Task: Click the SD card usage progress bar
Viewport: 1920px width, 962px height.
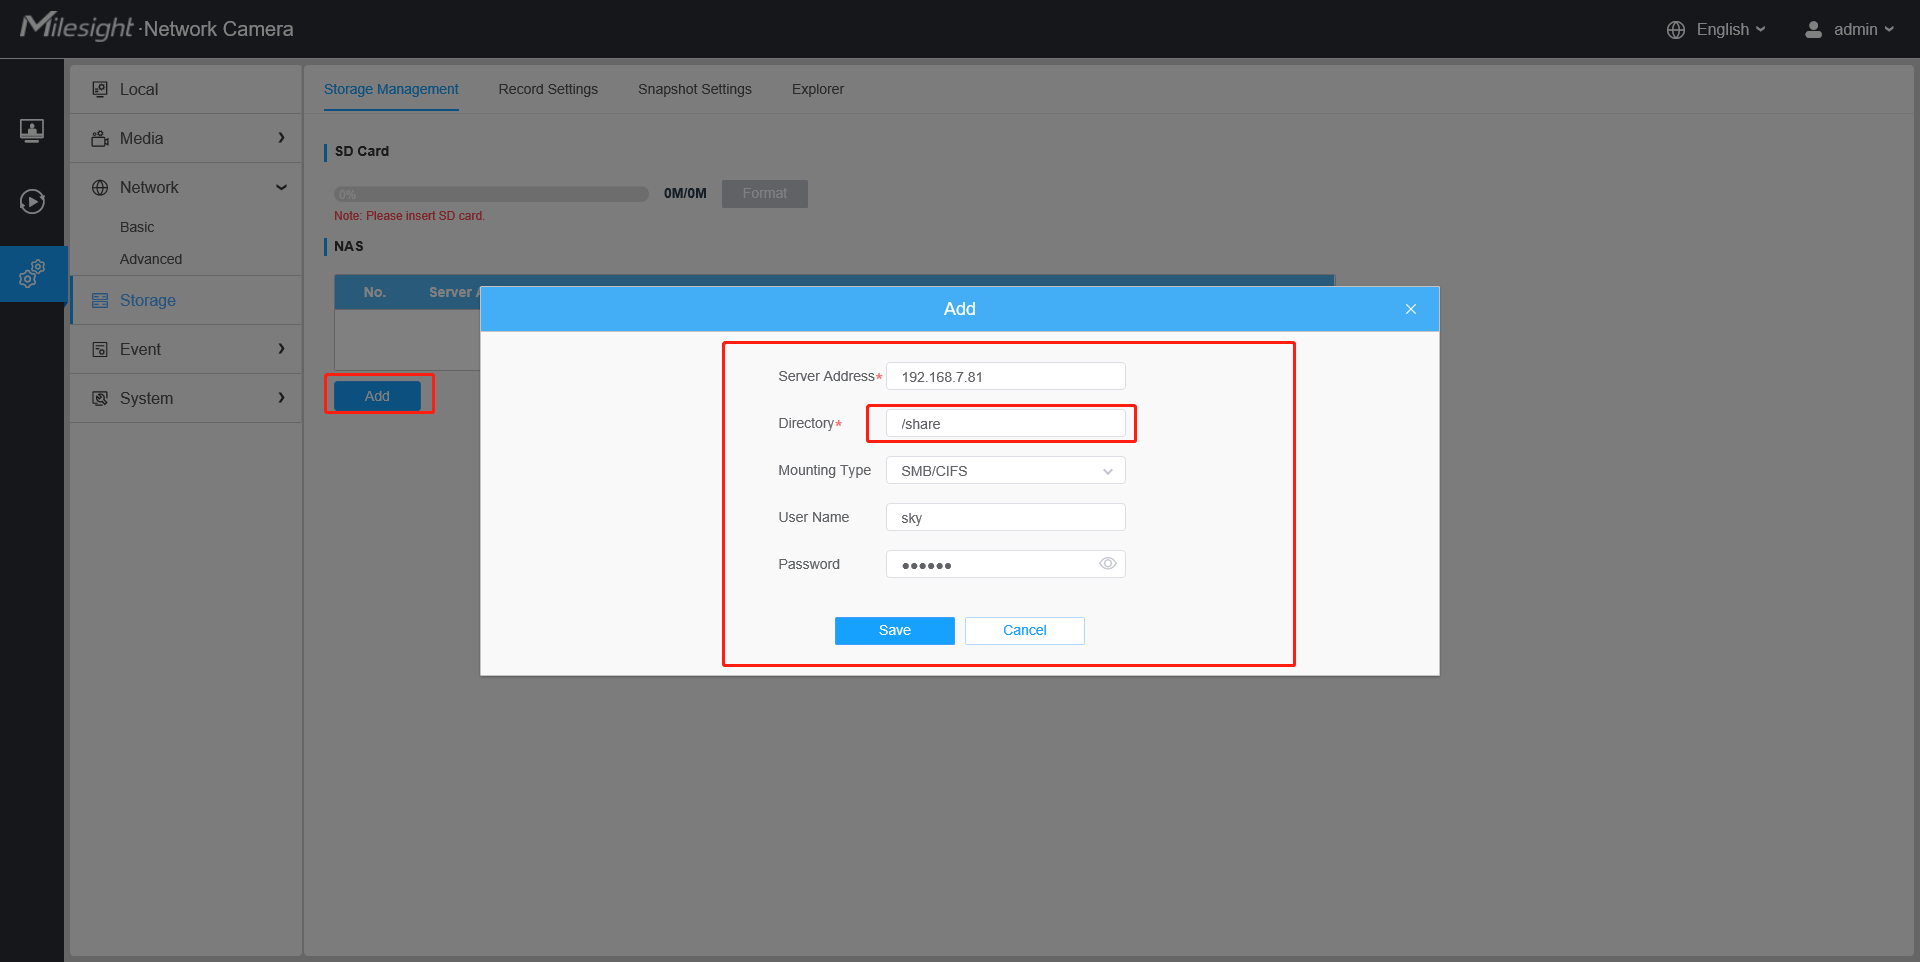Action: pos(491,194)
